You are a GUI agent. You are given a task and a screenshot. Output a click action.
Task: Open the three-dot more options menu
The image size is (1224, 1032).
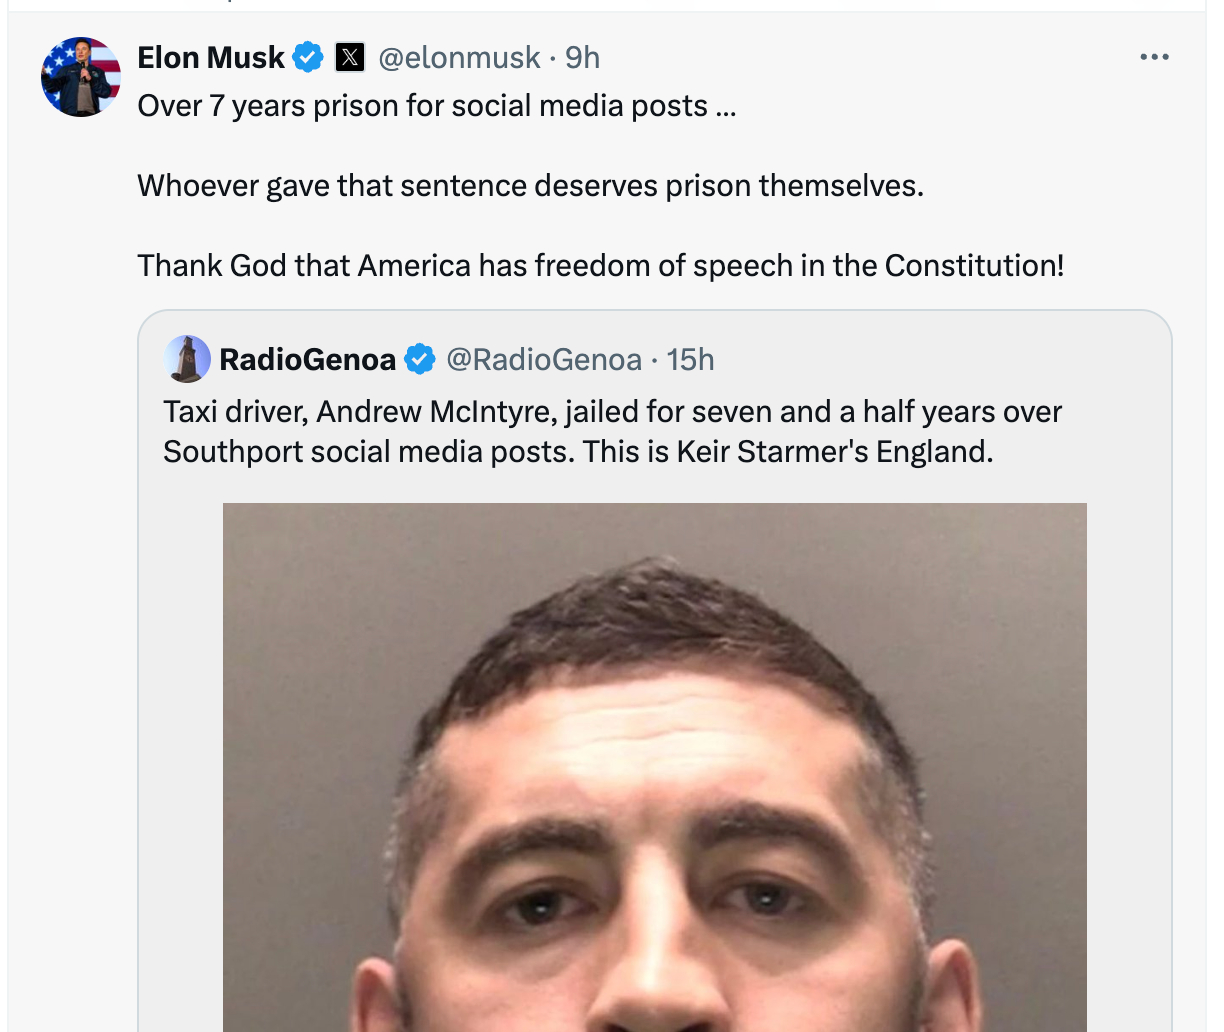pos(1154,57)
